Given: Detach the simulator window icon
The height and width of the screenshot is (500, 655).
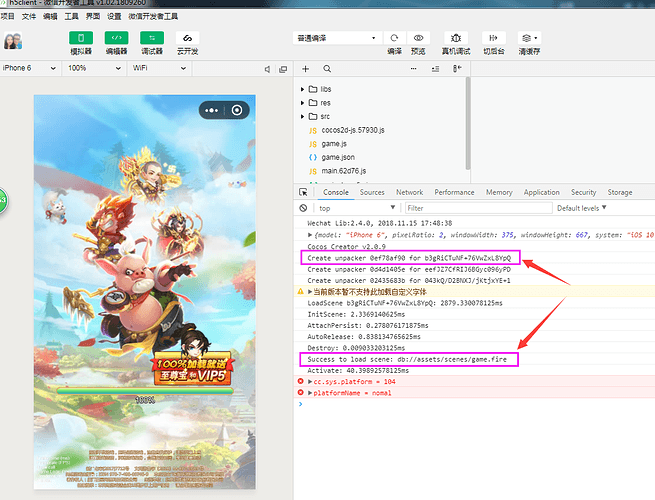Looking at the screenshot, I should click(283, 69).
